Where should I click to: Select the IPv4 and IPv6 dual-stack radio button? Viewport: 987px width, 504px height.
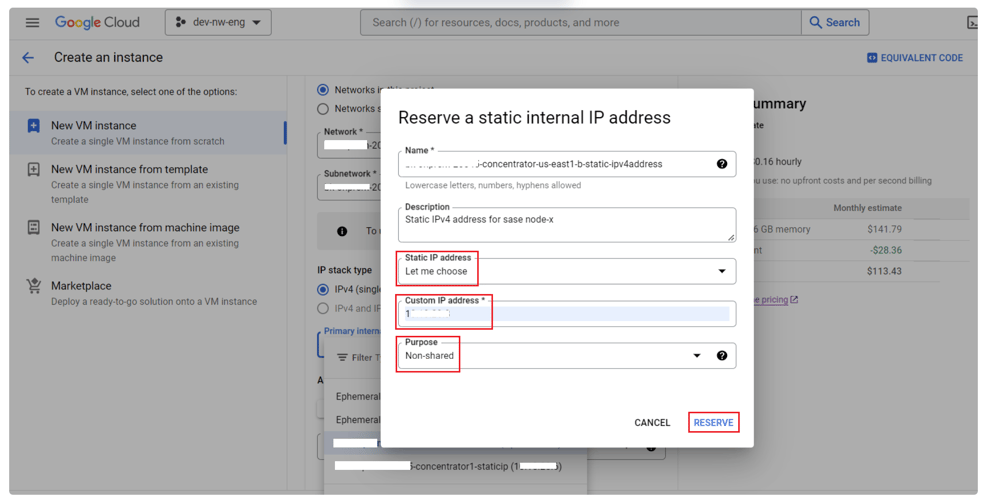[323, 308]
